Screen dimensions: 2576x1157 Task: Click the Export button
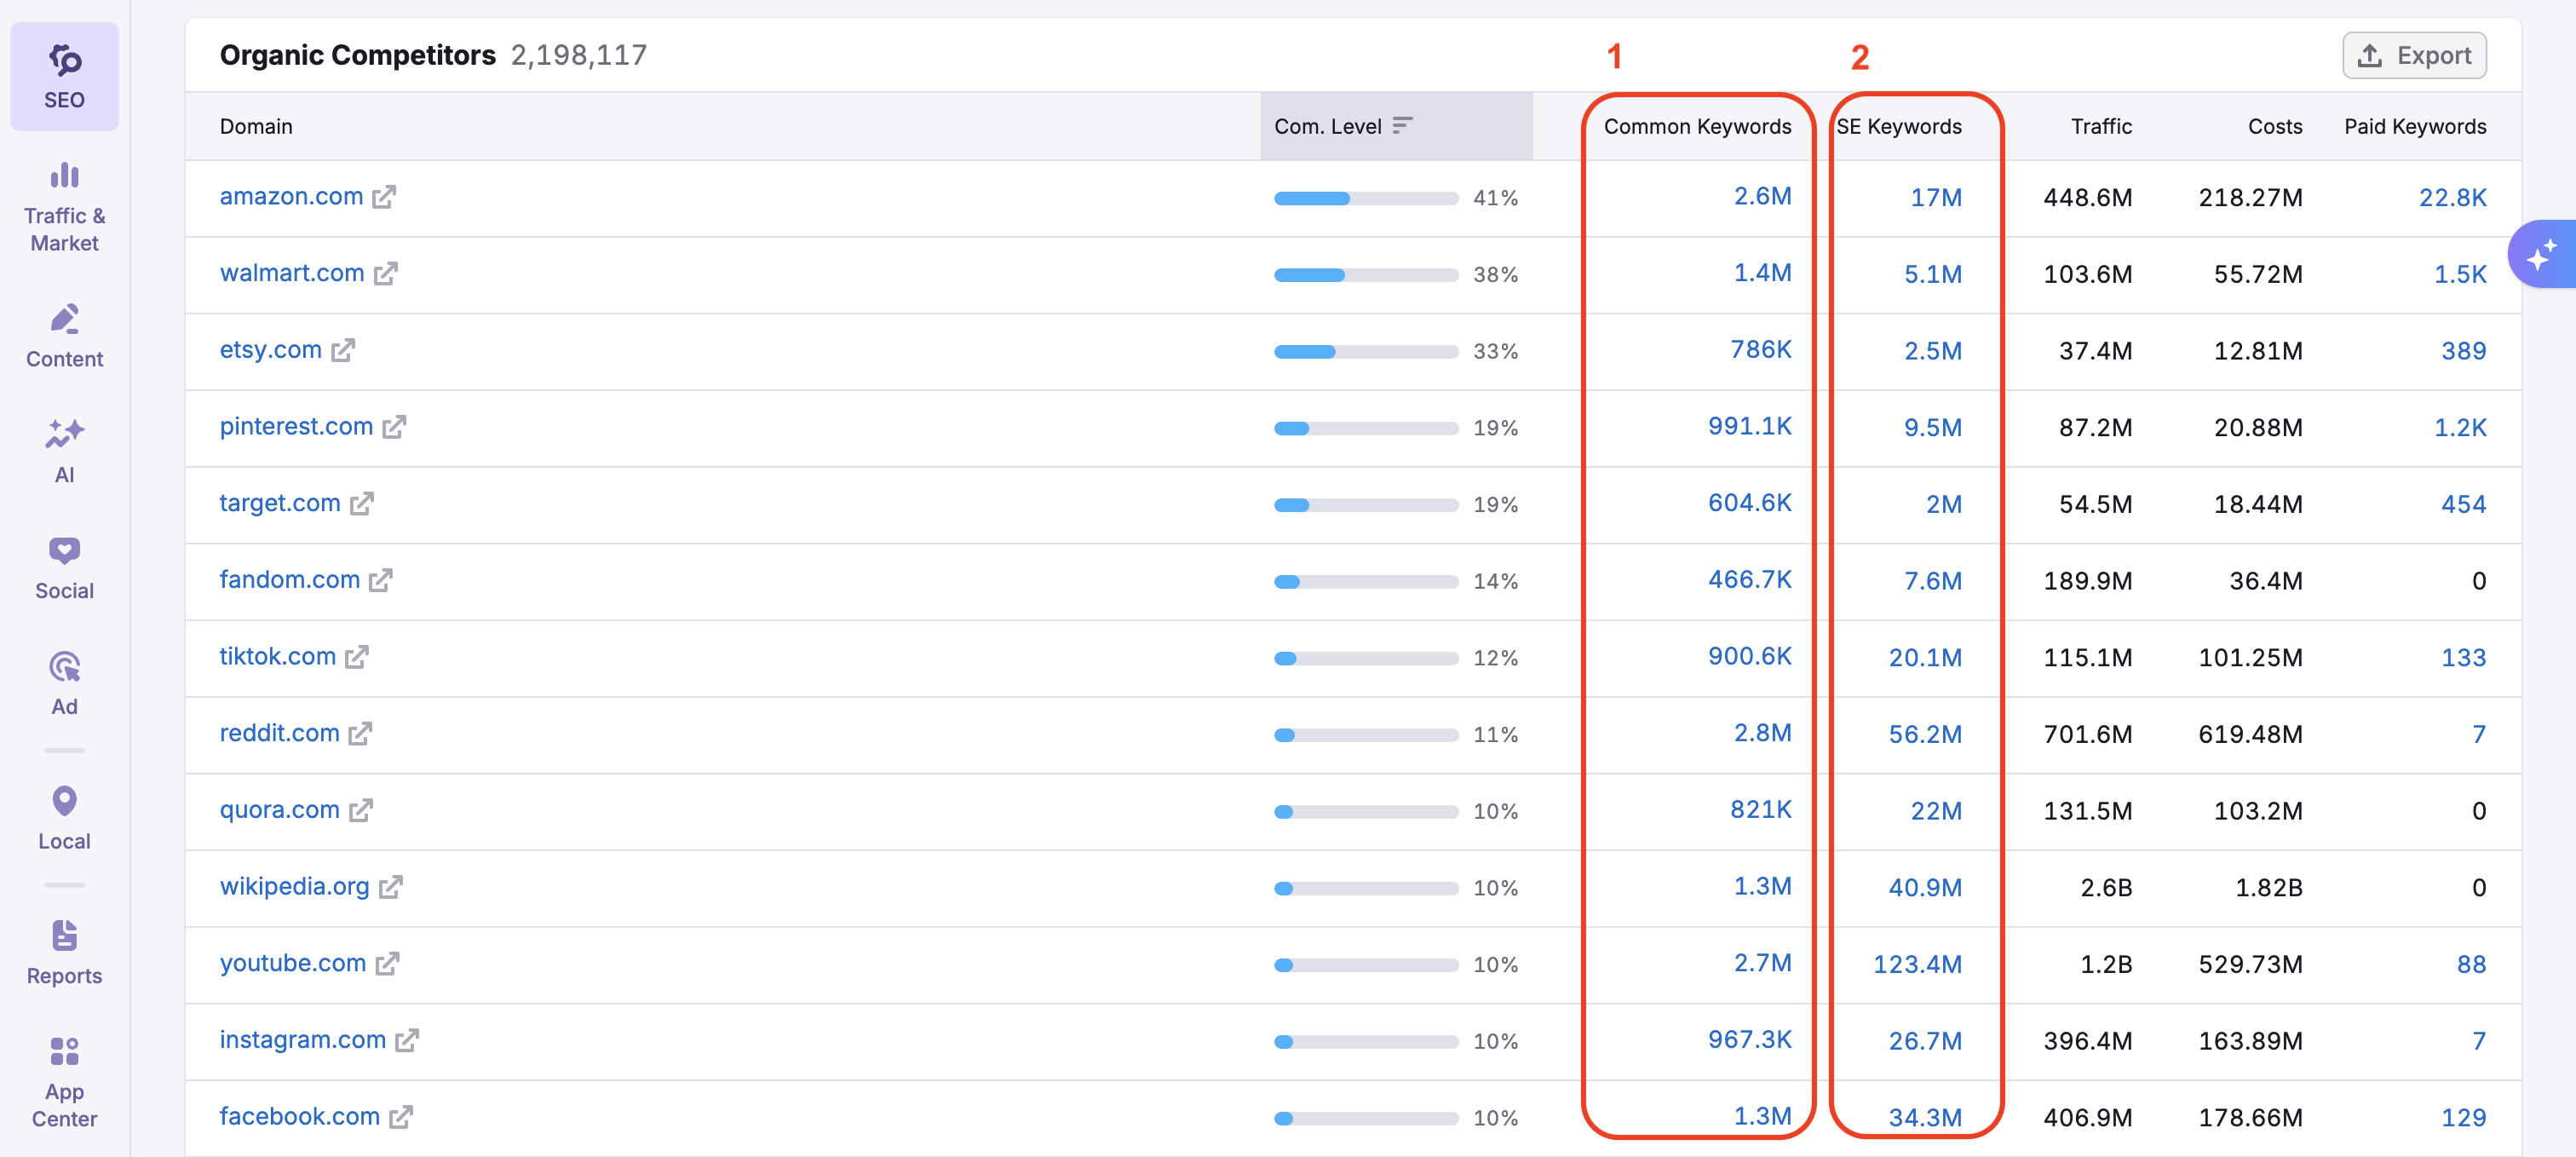[x=2414, y=55]
